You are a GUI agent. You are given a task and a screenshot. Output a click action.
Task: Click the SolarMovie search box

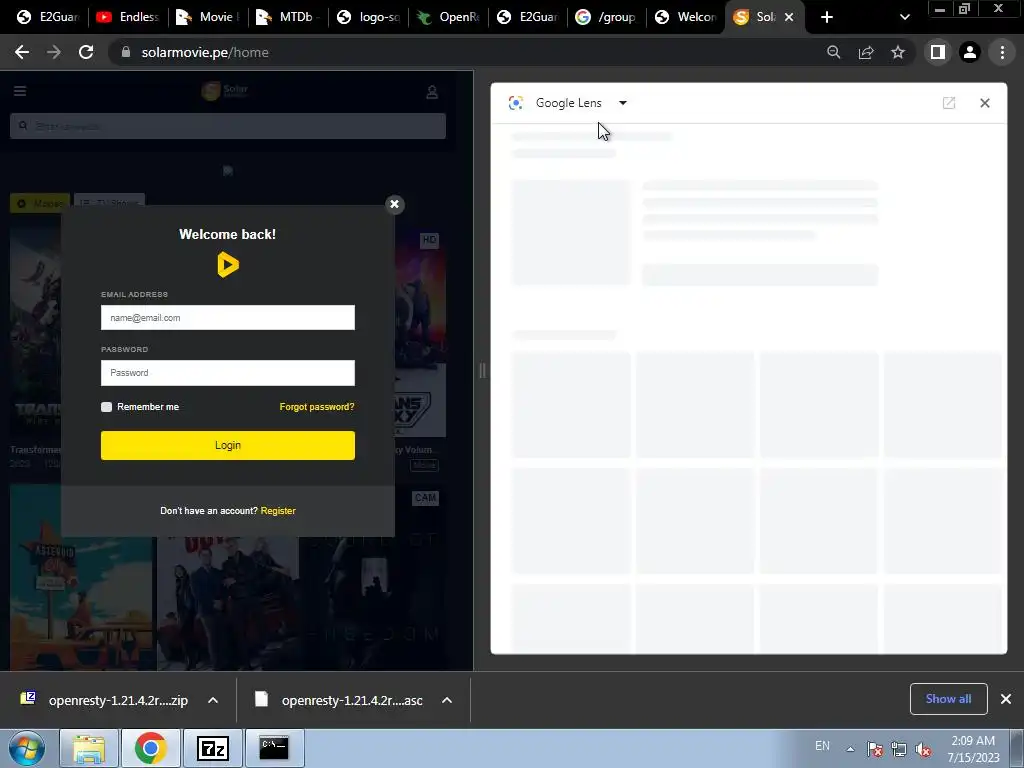pyautogui.click(x=228, y=126)
